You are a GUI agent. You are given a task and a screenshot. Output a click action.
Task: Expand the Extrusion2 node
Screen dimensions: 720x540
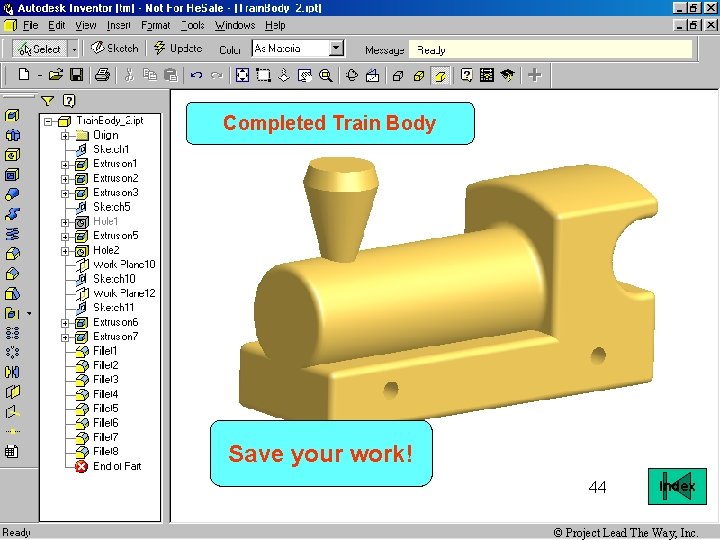click(65, 179)
